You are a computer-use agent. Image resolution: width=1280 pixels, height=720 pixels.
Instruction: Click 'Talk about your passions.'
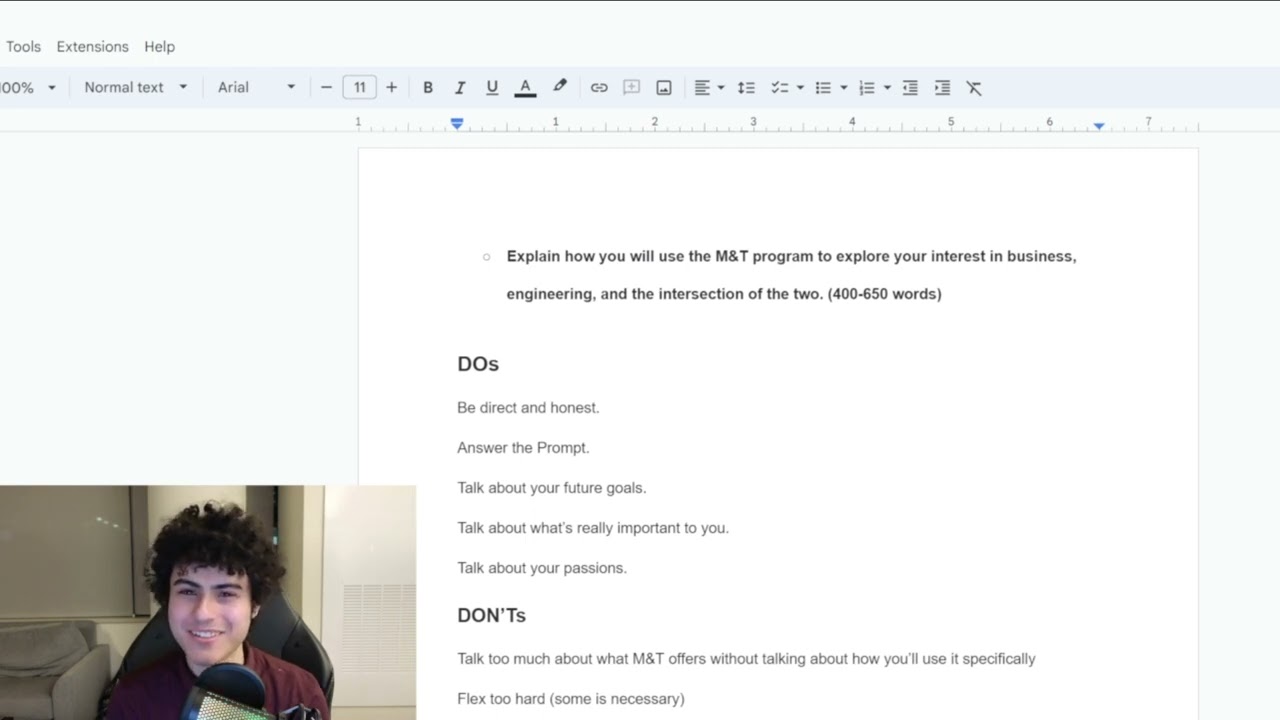click(542, 568)
